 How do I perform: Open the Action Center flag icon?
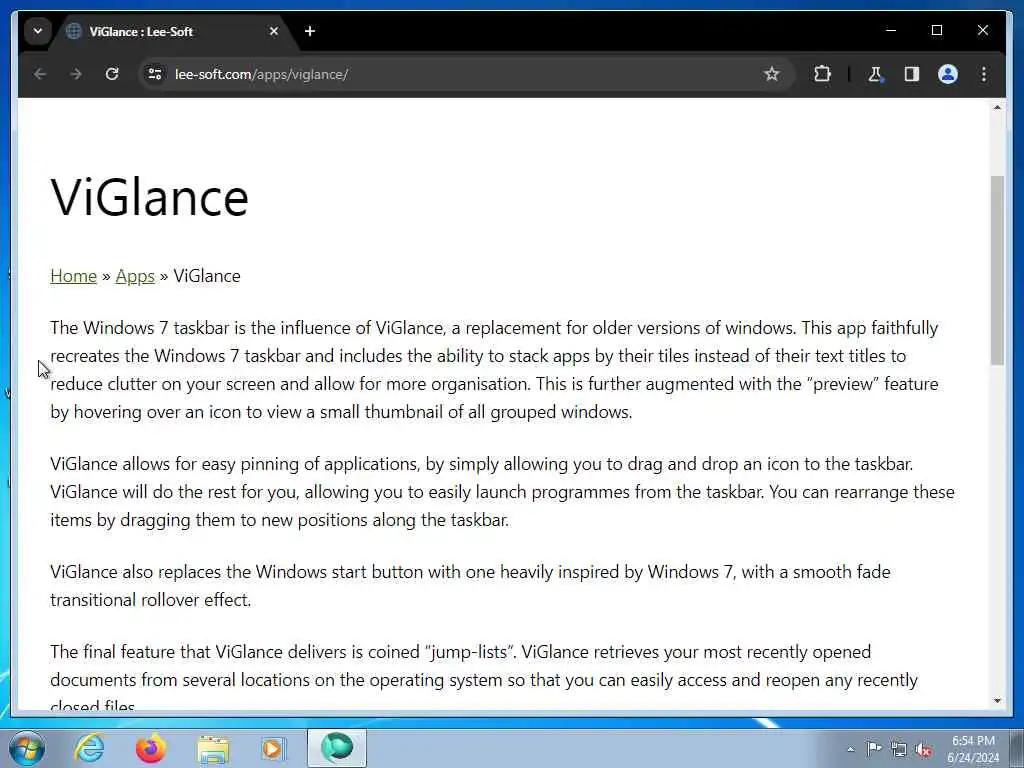click(x=874, y=749)
